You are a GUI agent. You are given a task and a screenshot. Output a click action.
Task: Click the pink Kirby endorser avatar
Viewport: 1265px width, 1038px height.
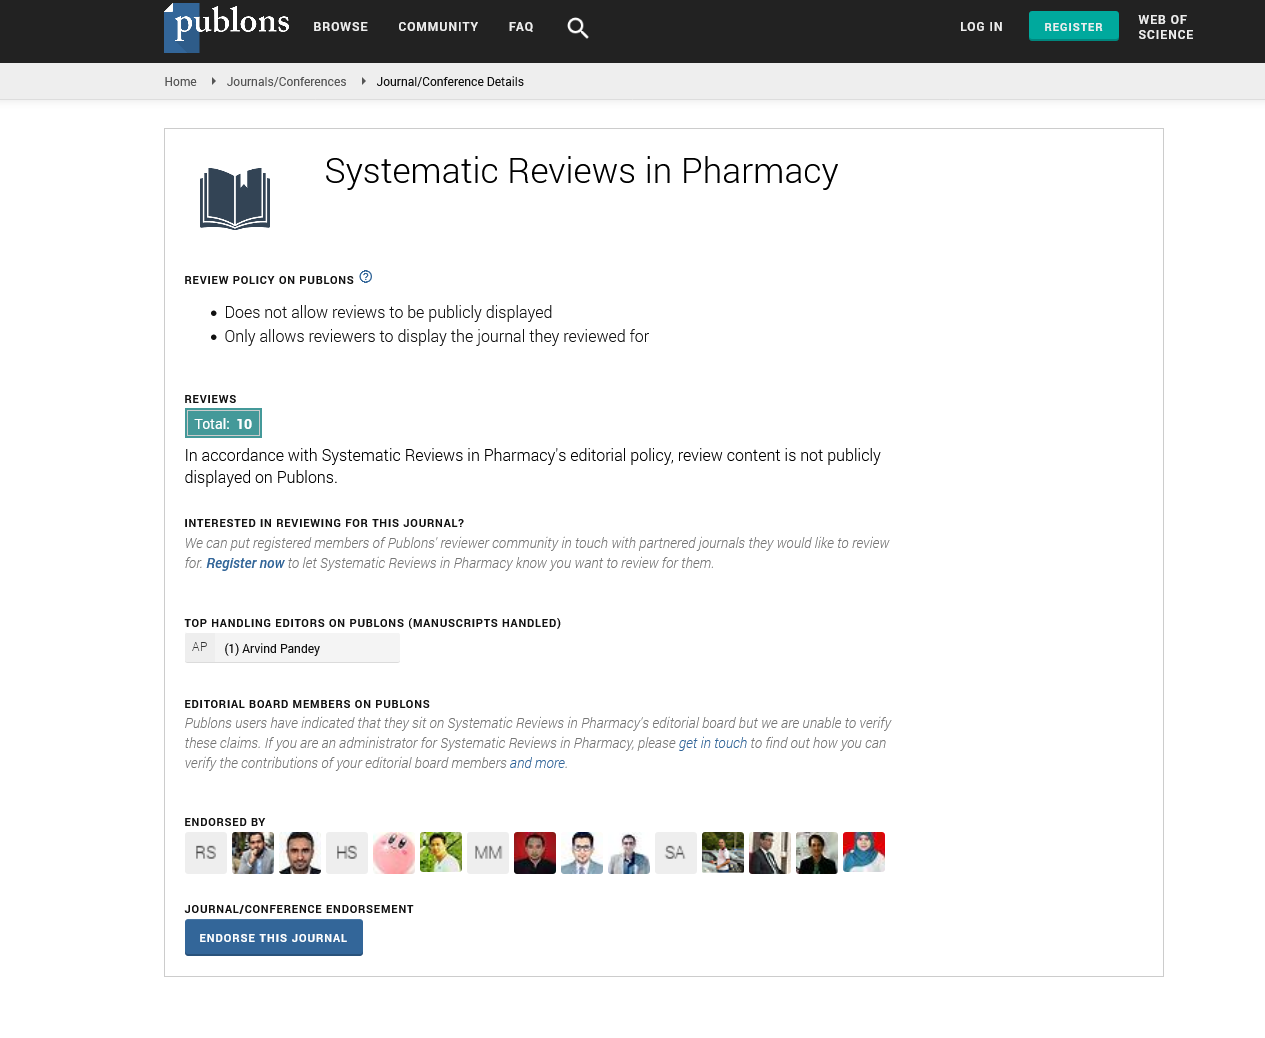click(x=393, y=853)
